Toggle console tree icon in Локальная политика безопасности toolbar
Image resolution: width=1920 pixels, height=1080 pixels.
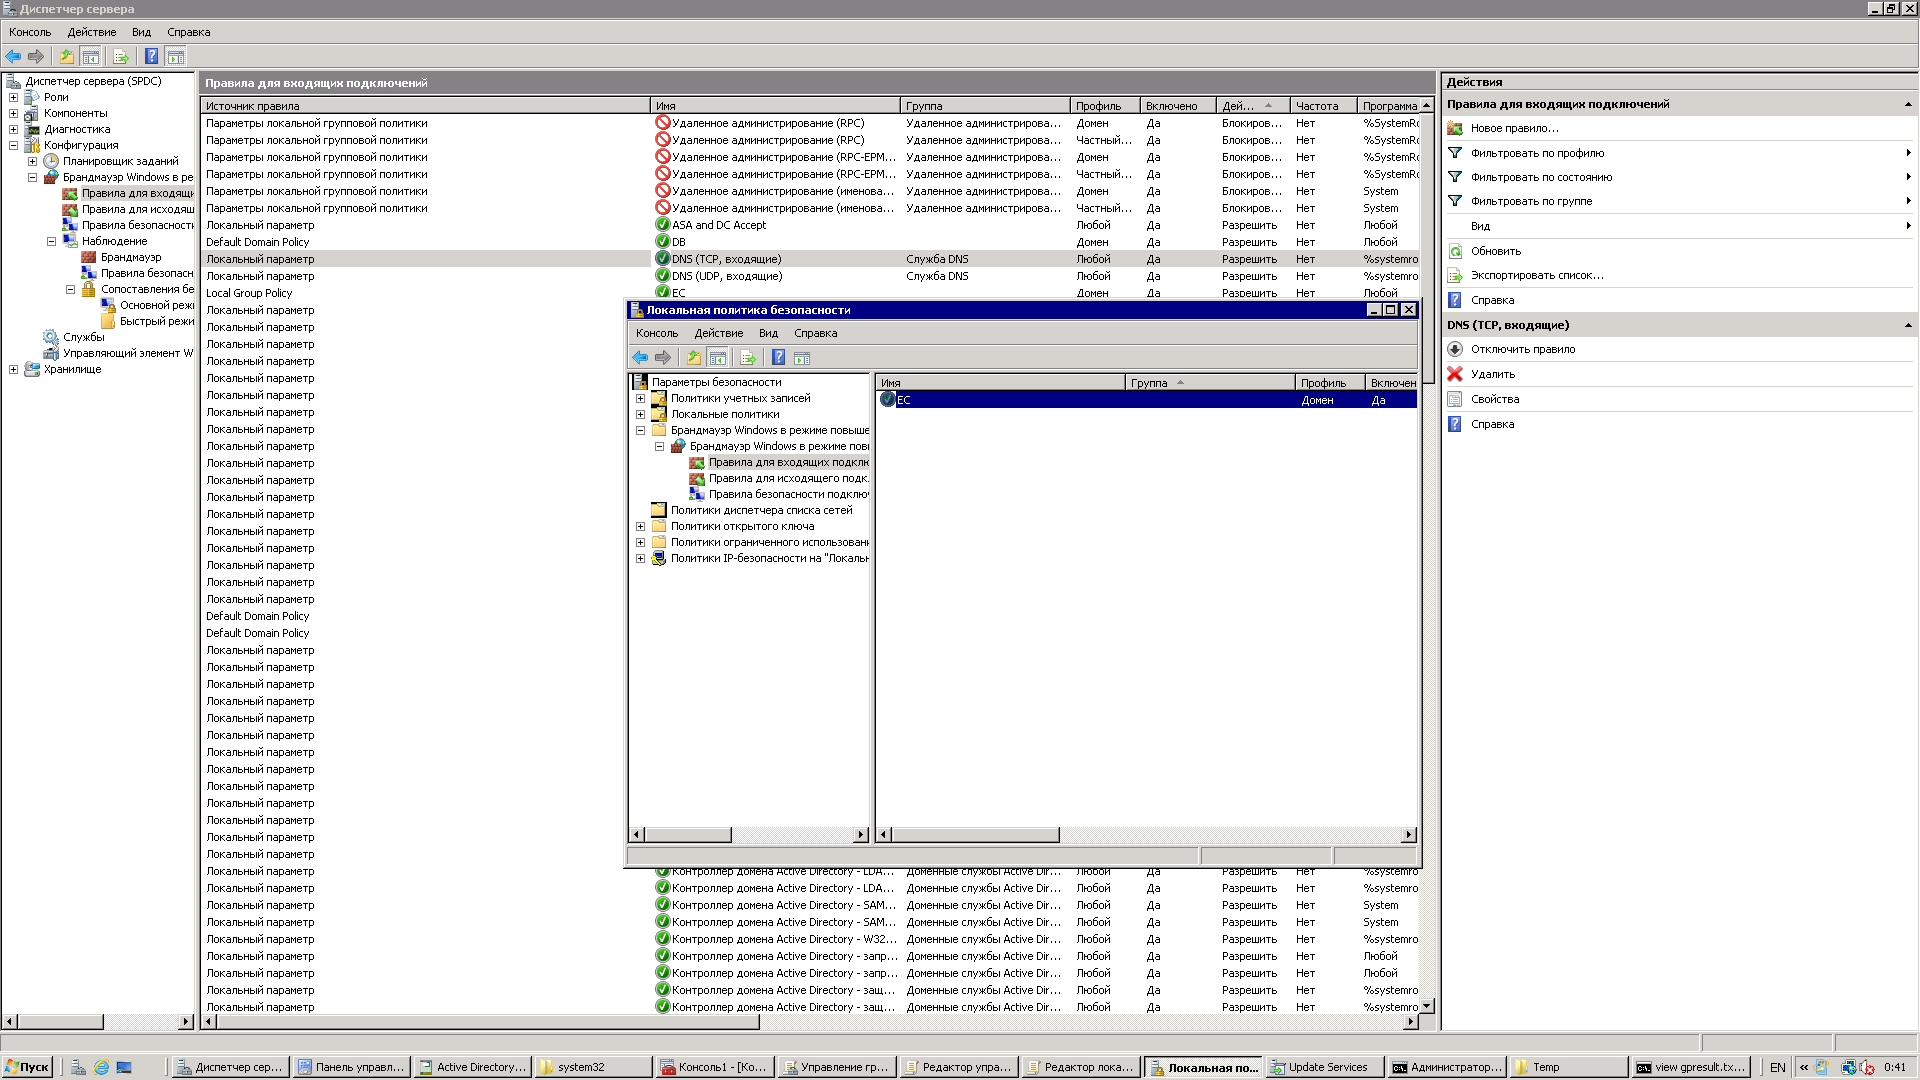(x=717, y=358)
